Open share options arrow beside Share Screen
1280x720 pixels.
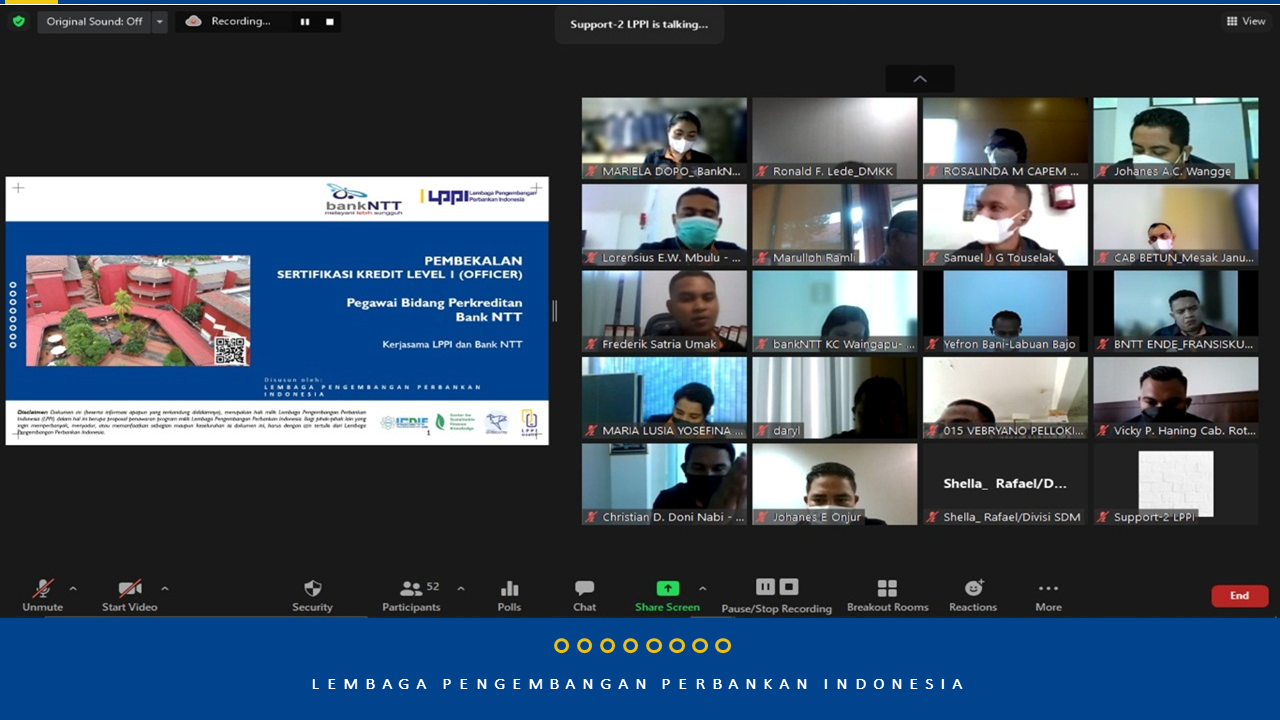(703, 588)
